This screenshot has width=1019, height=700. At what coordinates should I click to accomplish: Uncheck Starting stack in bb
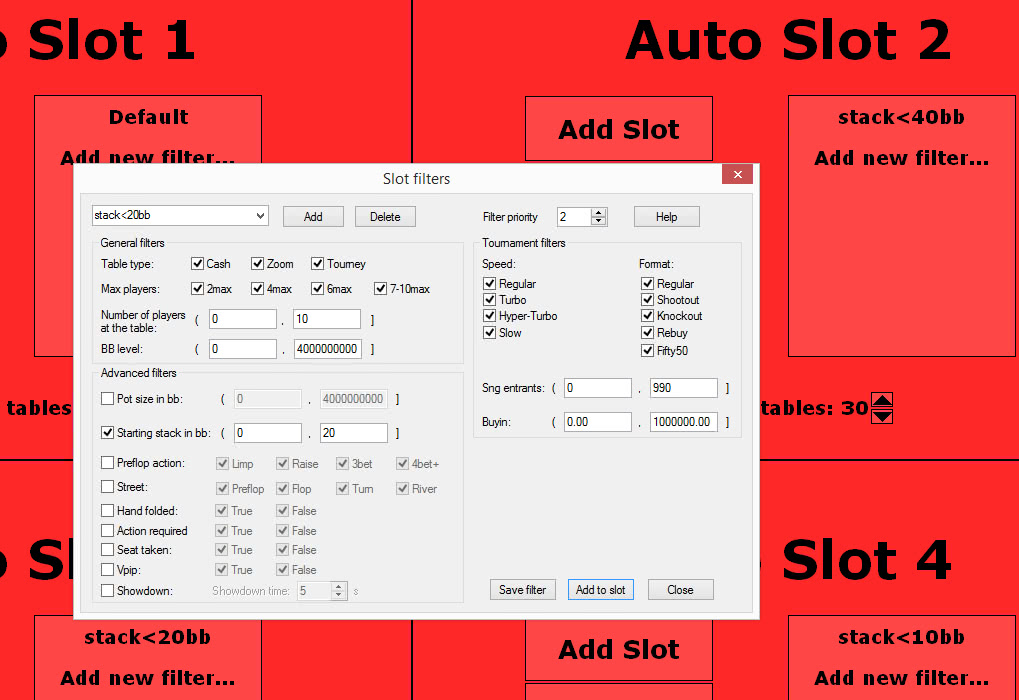pyautogui.click(x=107, y=433)
